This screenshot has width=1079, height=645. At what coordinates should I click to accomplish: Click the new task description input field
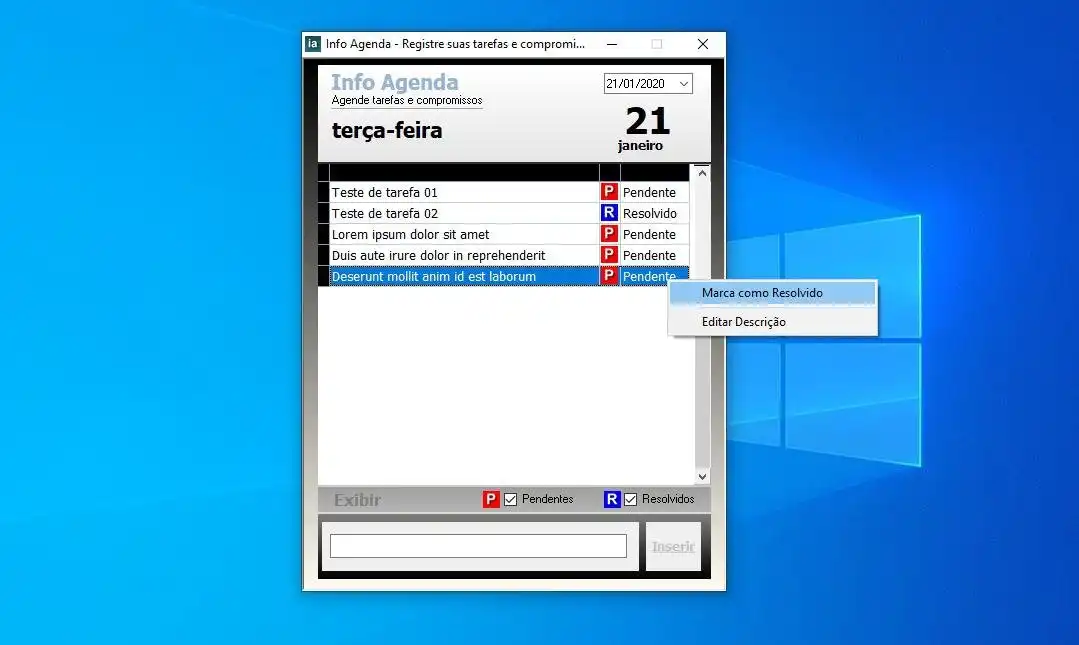point(478,546)
